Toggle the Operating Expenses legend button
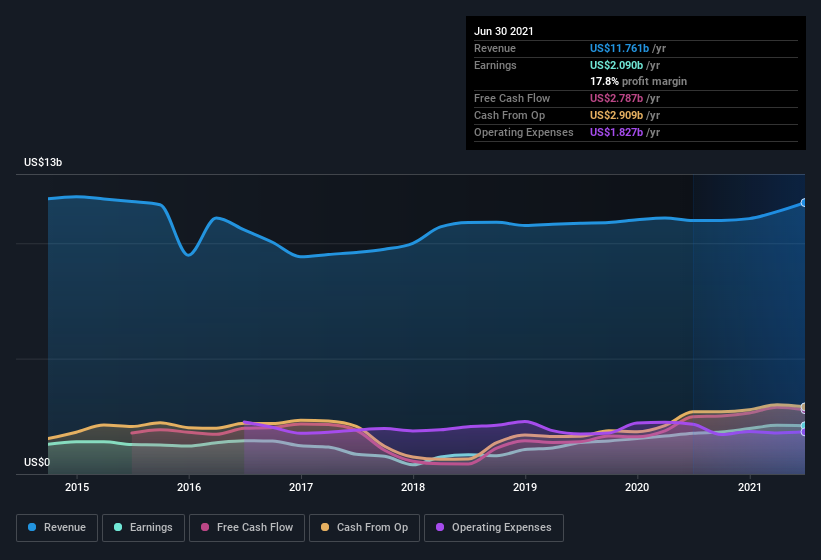821x560 pixels. tap(494, 528)
